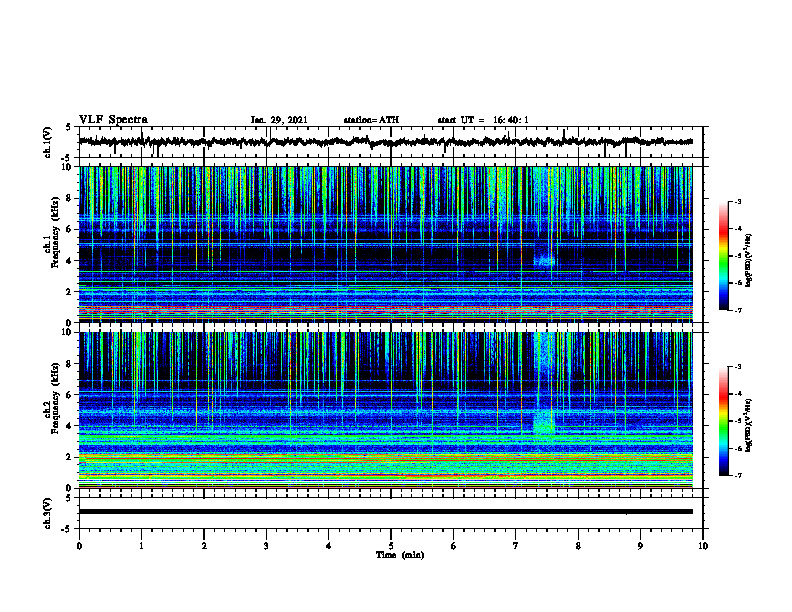Click the 'Time (min)' x-axis label
This screenshot has height=612, width=792.
pos(400,555)
